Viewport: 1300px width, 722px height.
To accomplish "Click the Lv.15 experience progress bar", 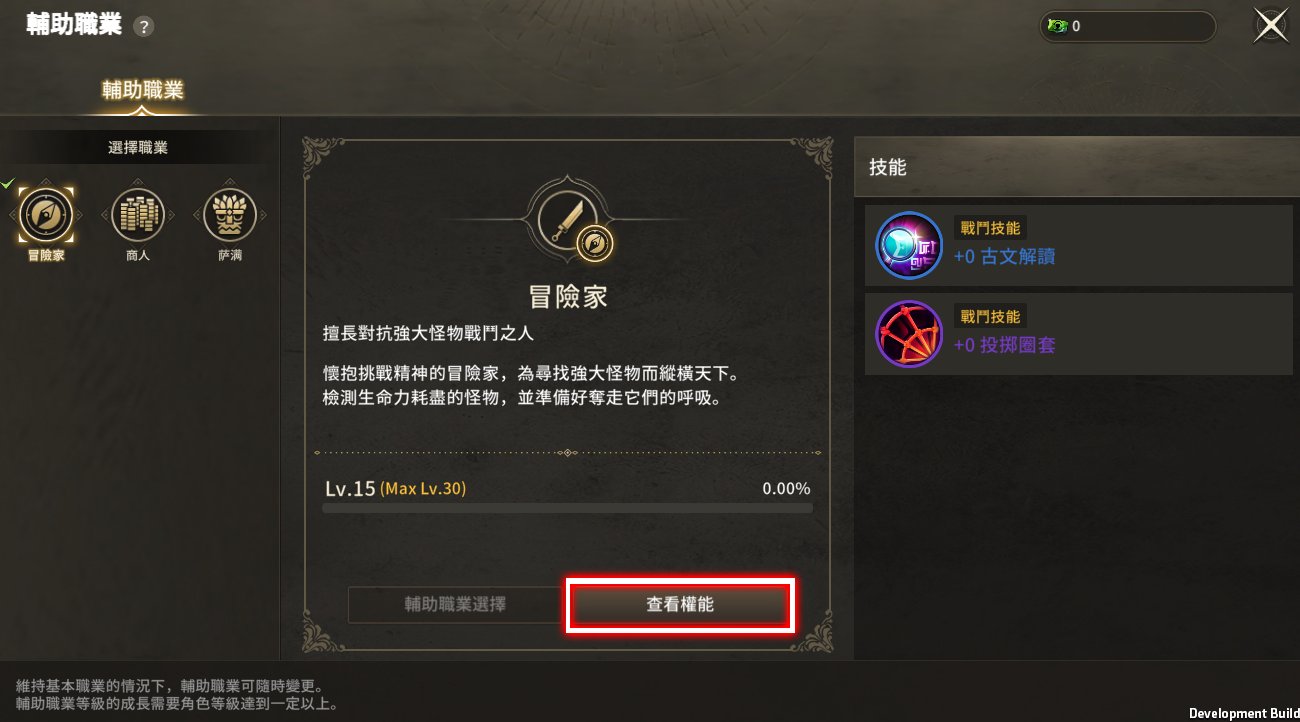I will point(567,508).
